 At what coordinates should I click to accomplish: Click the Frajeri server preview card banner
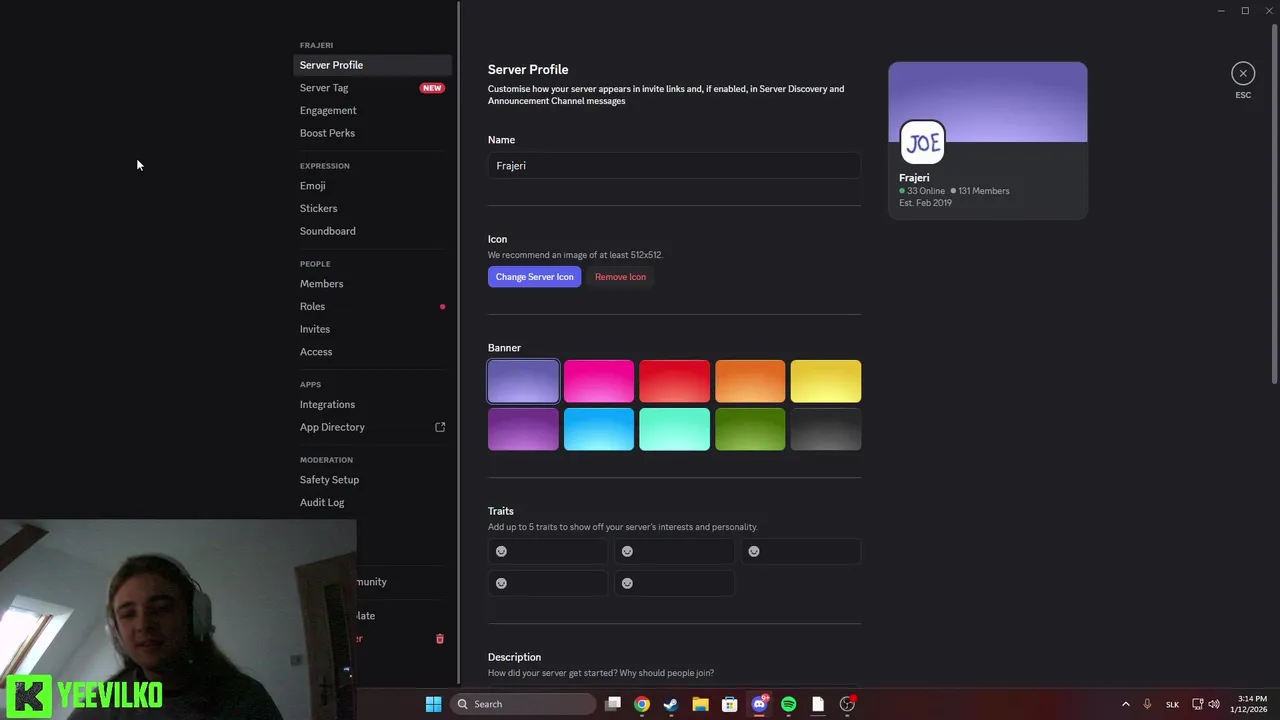(988, 101)
